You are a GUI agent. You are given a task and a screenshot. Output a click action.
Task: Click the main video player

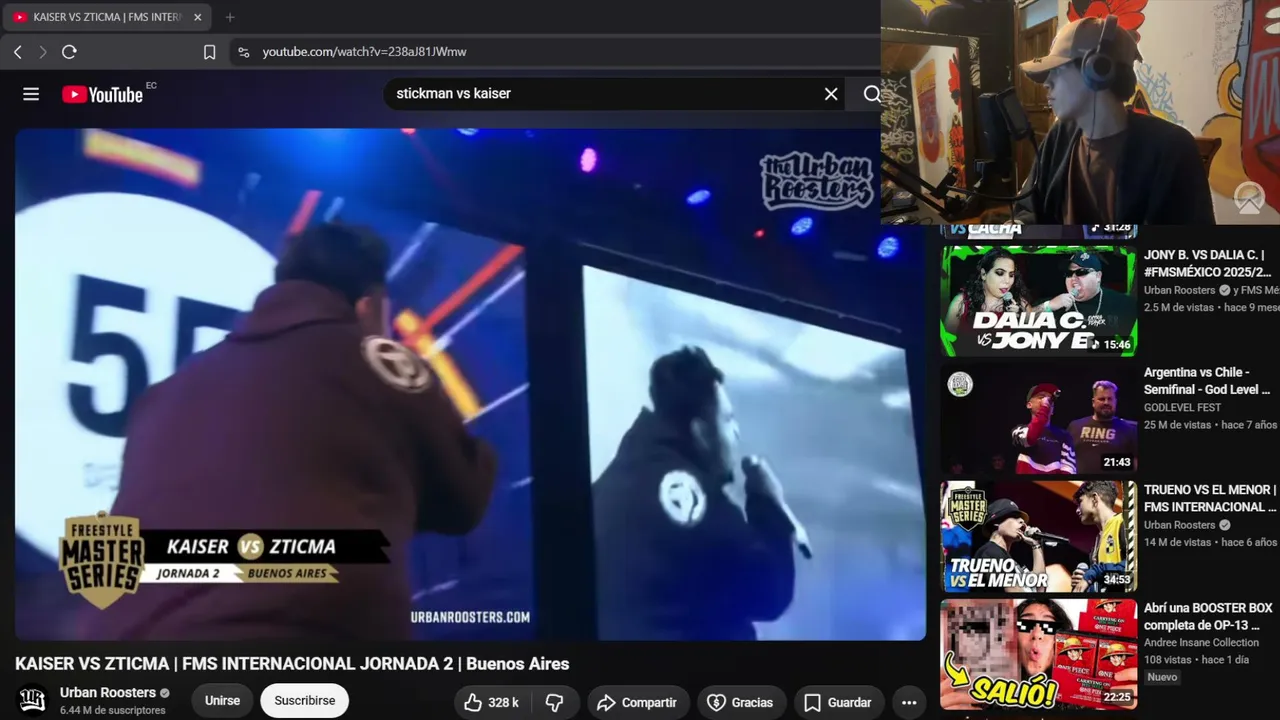[x=470, y=384]
